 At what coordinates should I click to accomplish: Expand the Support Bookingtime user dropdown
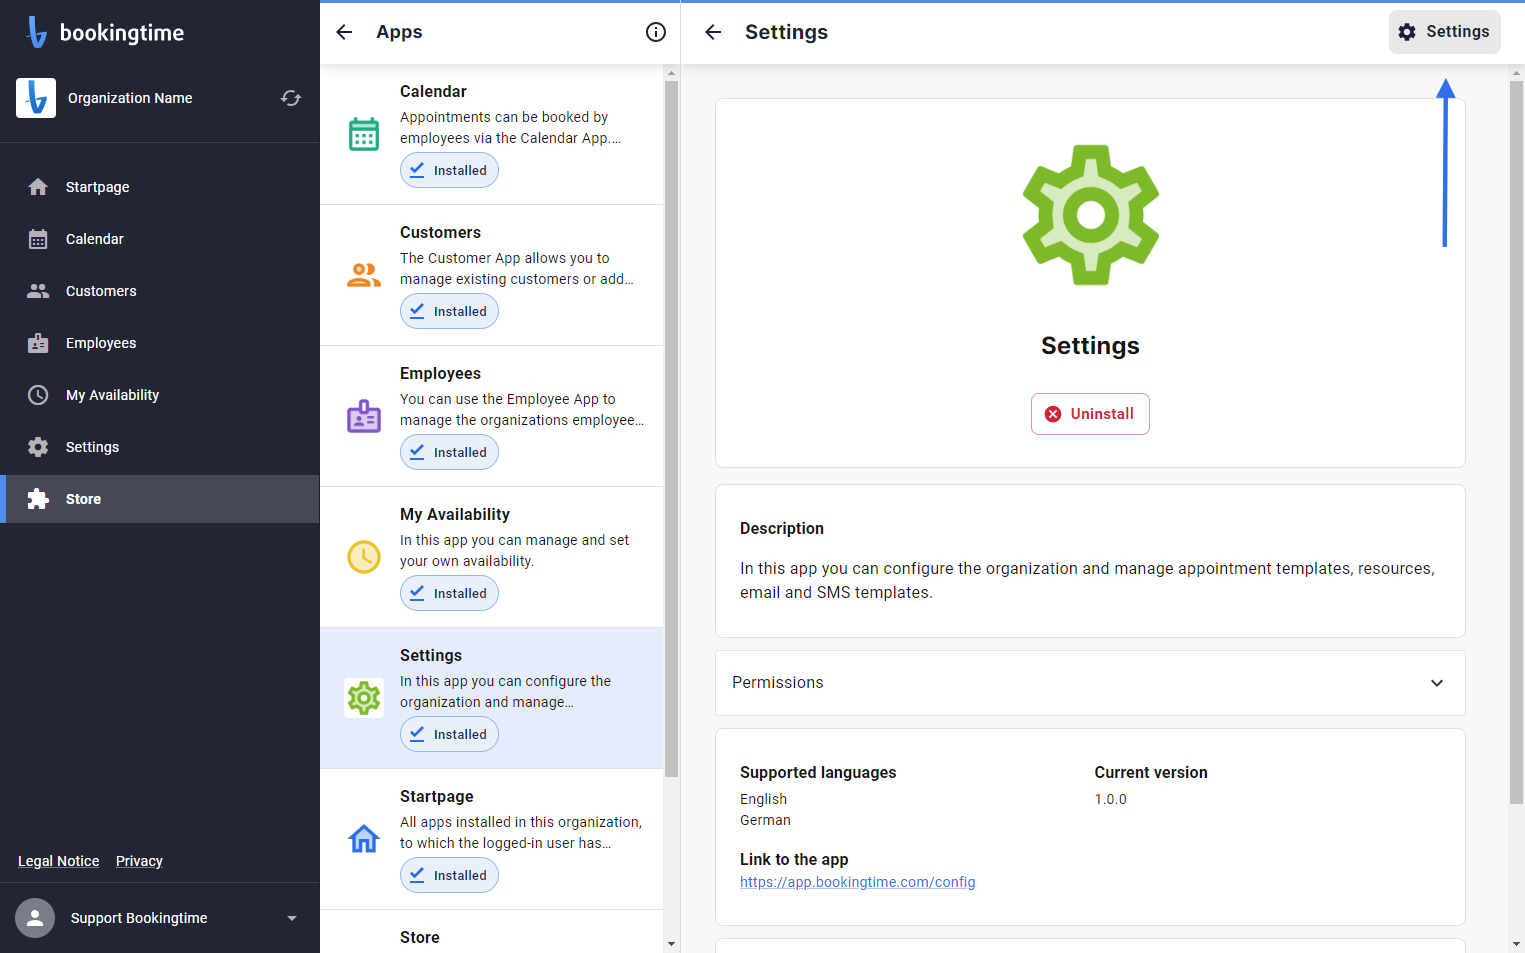(292, 918)
